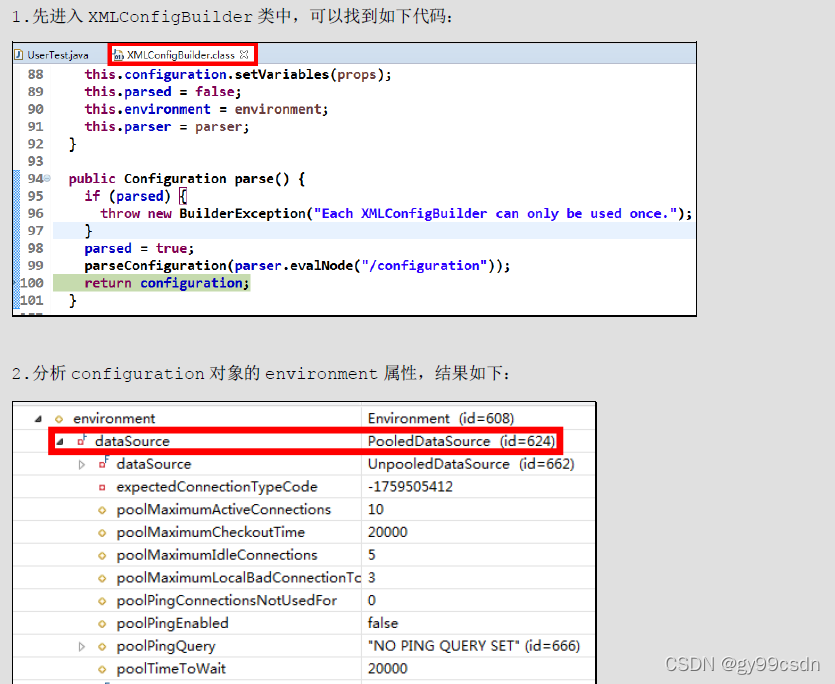The height and width of the screenshot is (684, 835).
Task: Click the poolMaximumActiveConnections field icon
Action: (102, 510)
